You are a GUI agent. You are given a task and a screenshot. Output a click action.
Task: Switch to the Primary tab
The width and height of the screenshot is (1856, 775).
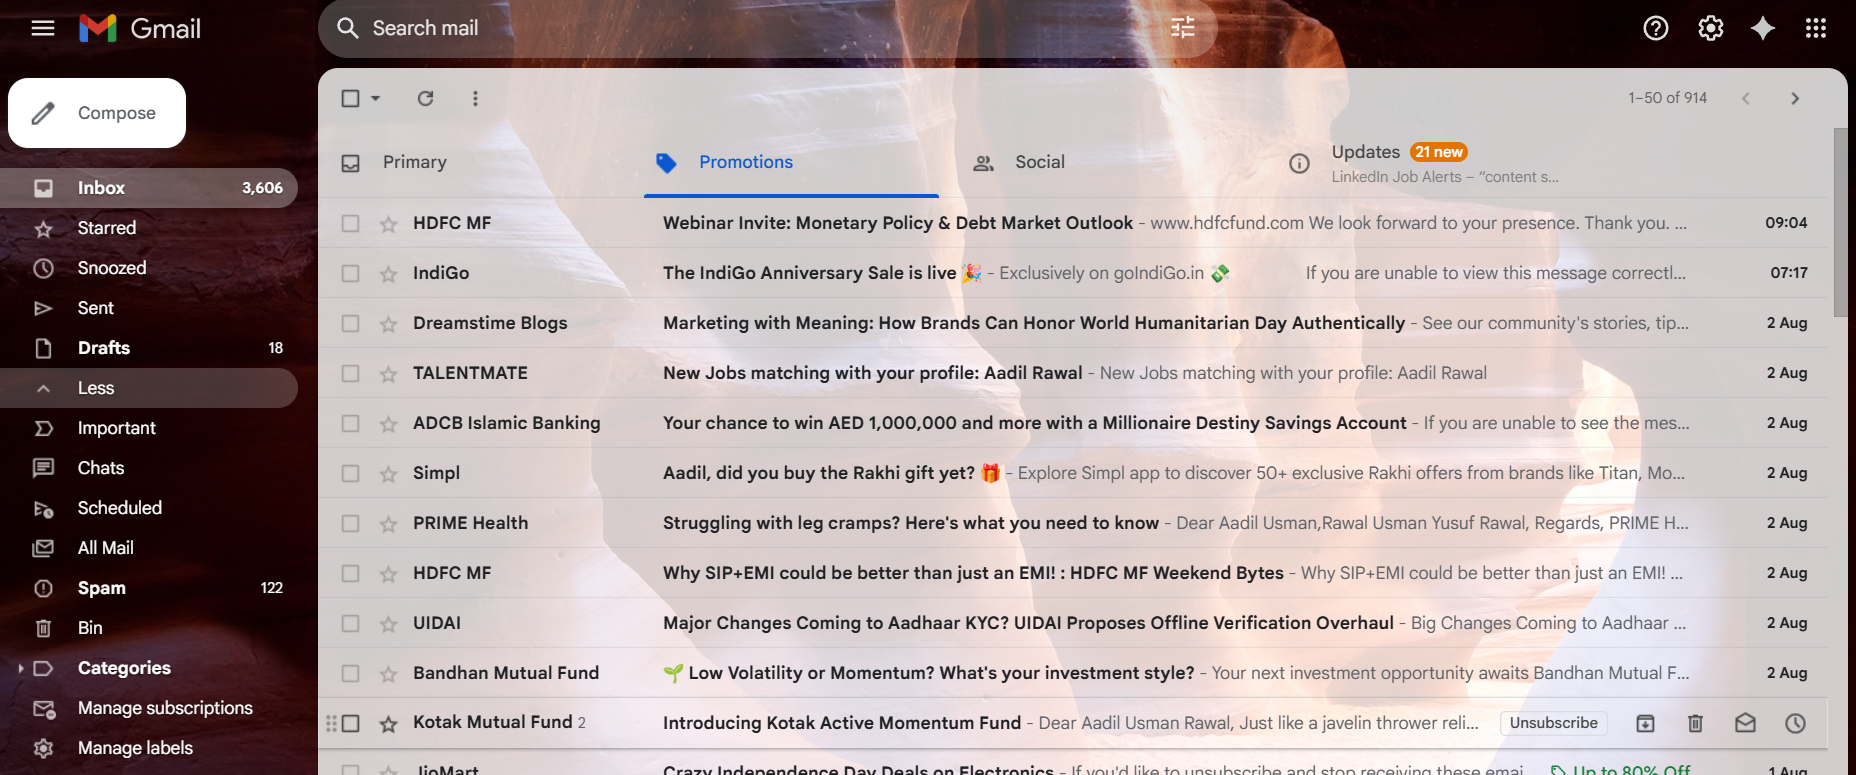click(x=414, y=162)
